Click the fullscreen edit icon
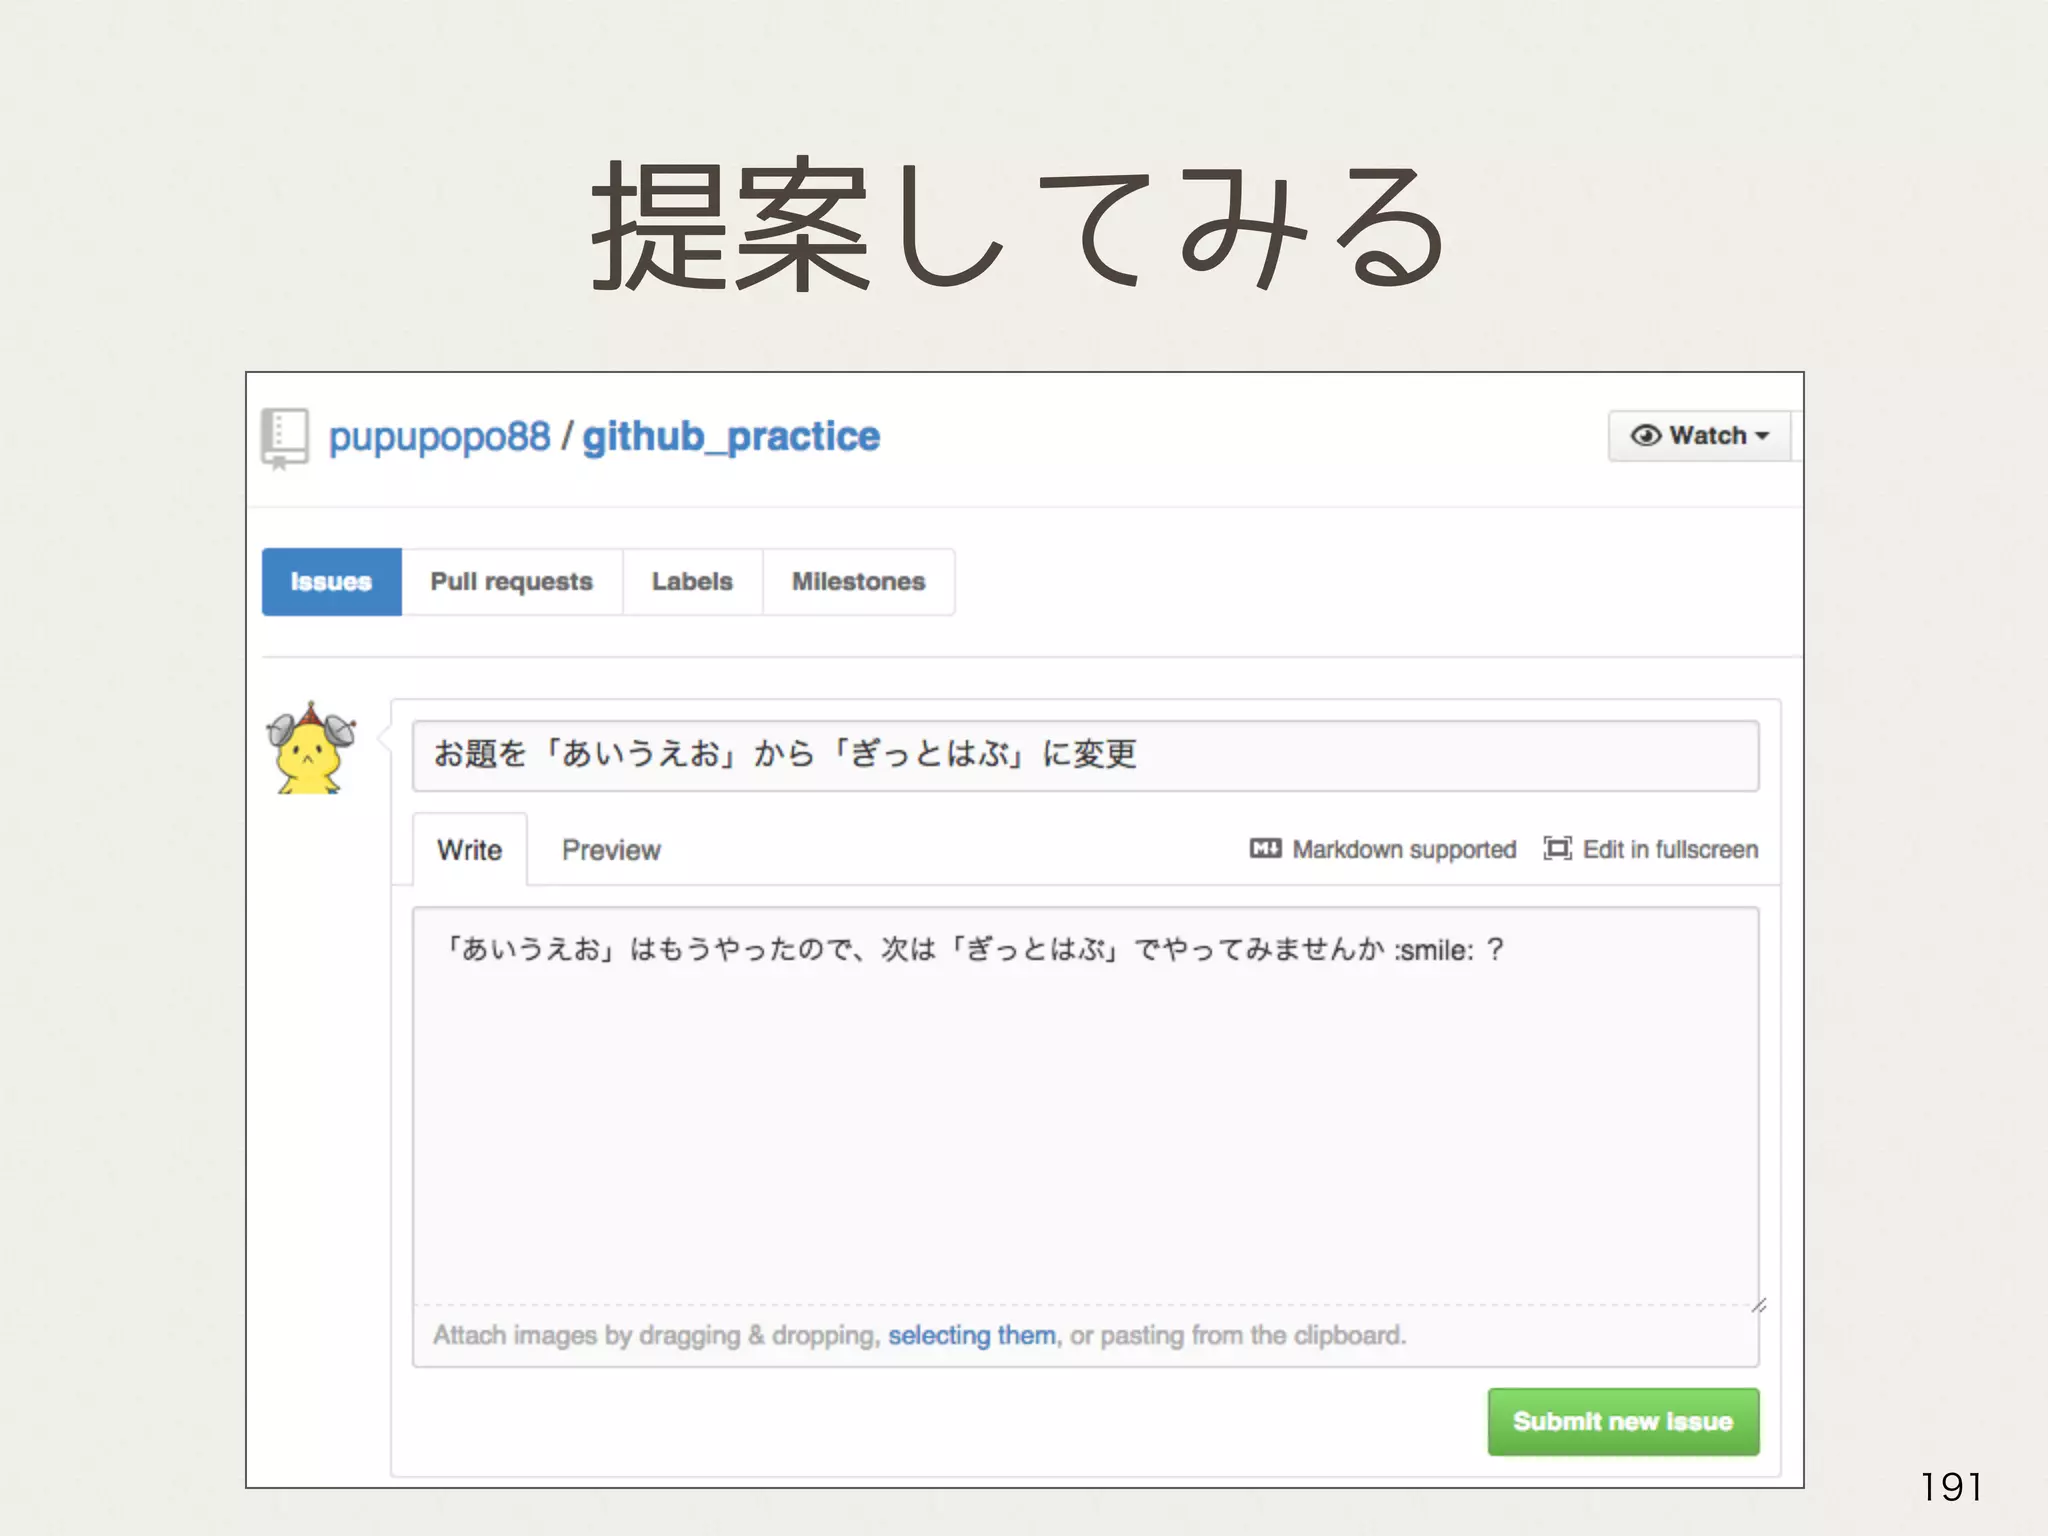This screenshot has height=1536, width=2048. click(1557, 849)
